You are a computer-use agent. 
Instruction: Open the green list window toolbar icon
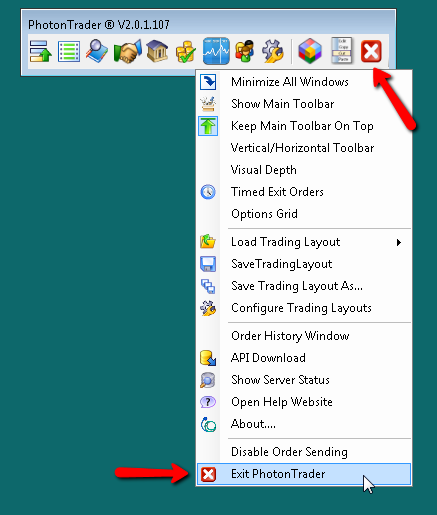(69, 51)
